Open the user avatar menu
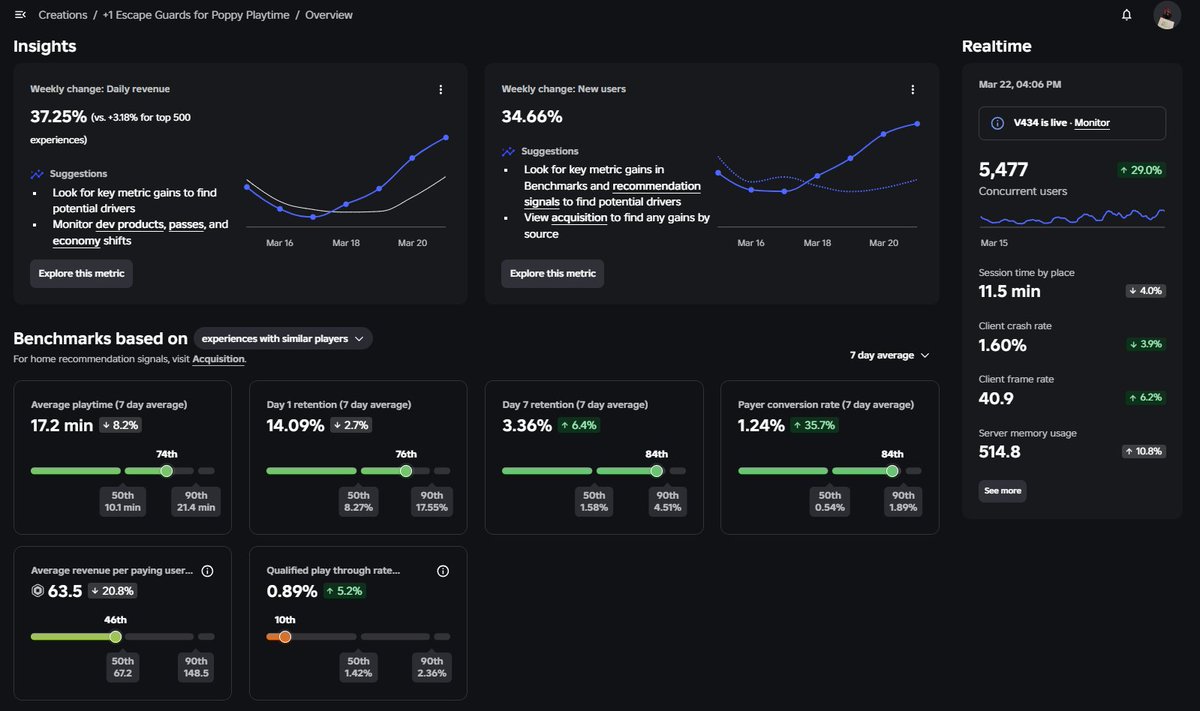The height and width of the screenshot is (711, 1200). tap(1167, 15)
